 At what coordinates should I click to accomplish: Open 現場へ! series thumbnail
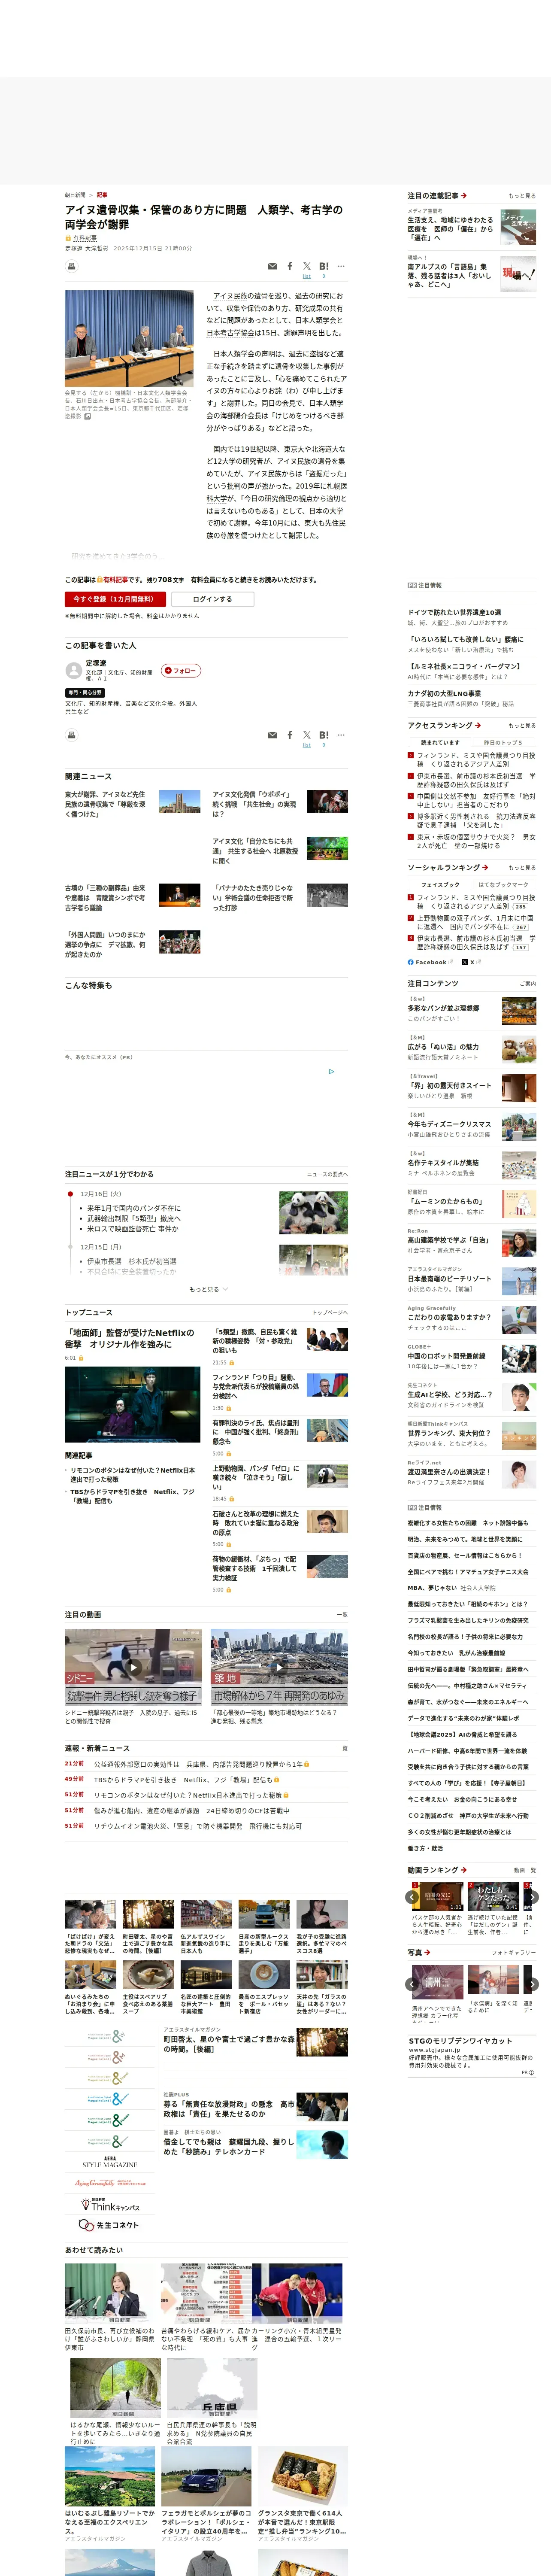coord(518,273)
